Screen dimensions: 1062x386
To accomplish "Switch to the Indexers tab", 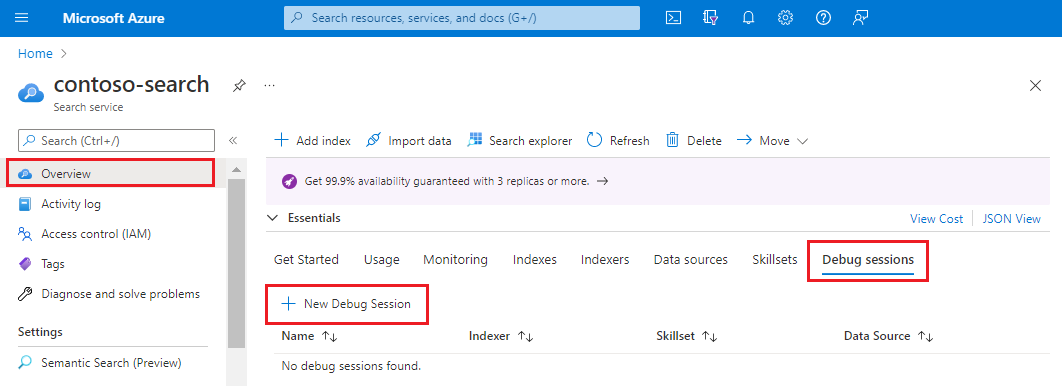I will (x=605, y=259).
